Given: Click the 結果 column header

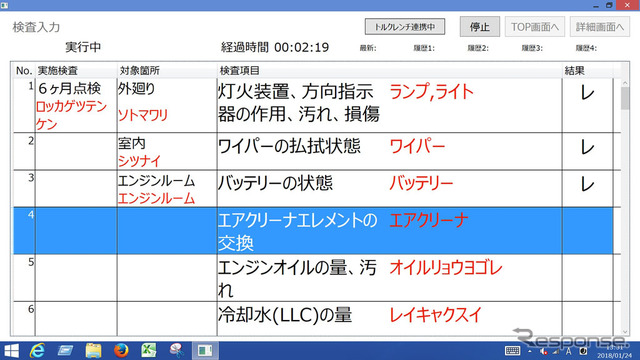Looking at the screenshot, I should pyautogui.click(x=588, y=71).
